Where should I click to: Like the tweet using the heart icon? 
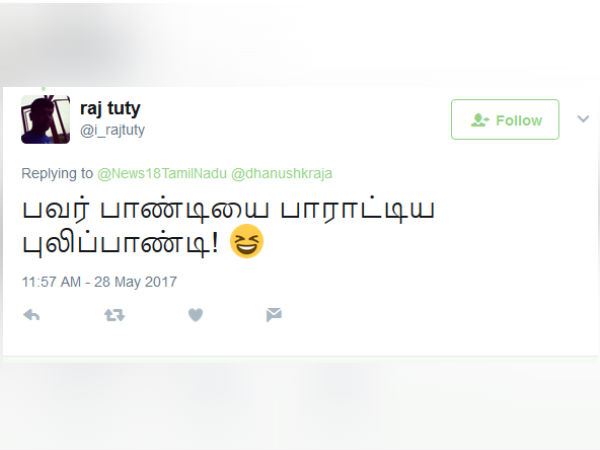coord(196,315)
